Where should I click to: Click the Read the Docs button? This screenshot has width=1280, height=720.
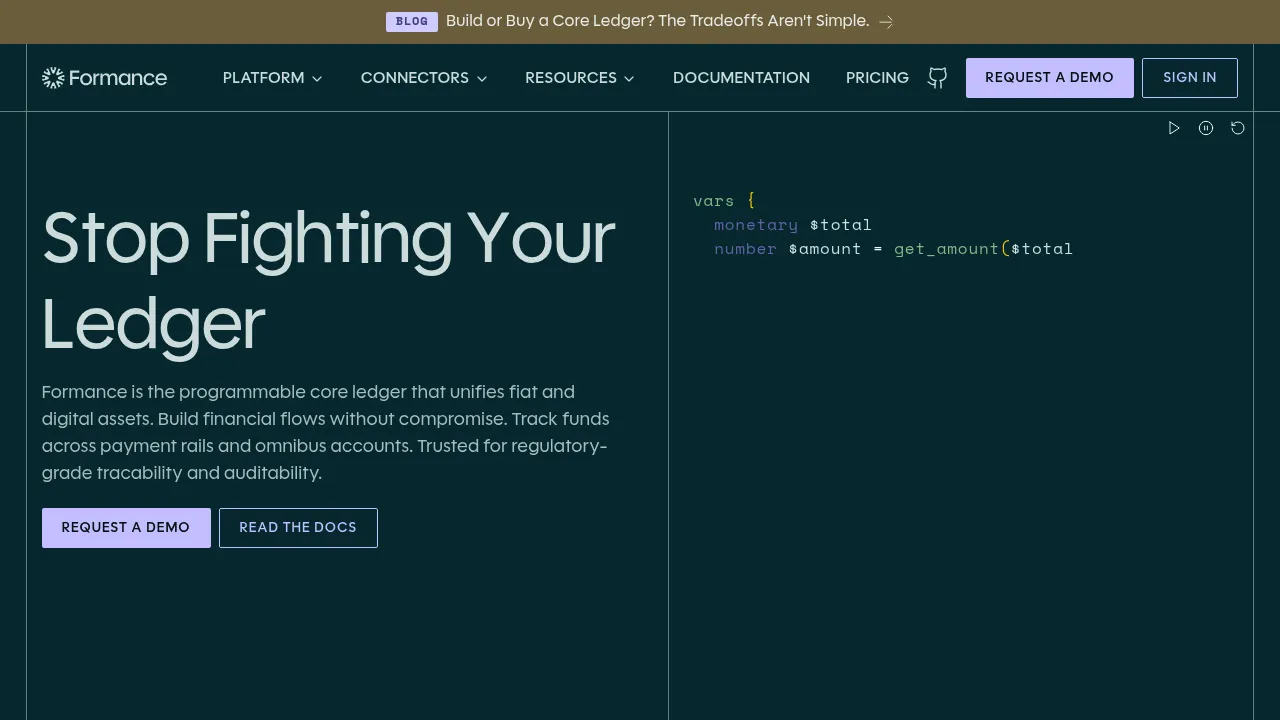(298, 528)
